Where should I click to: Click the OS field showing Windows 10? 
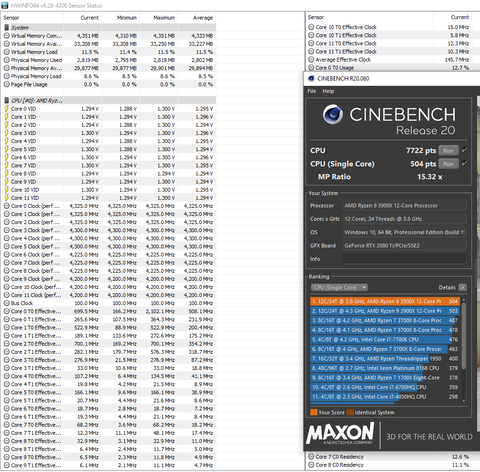tap(404, 232)
